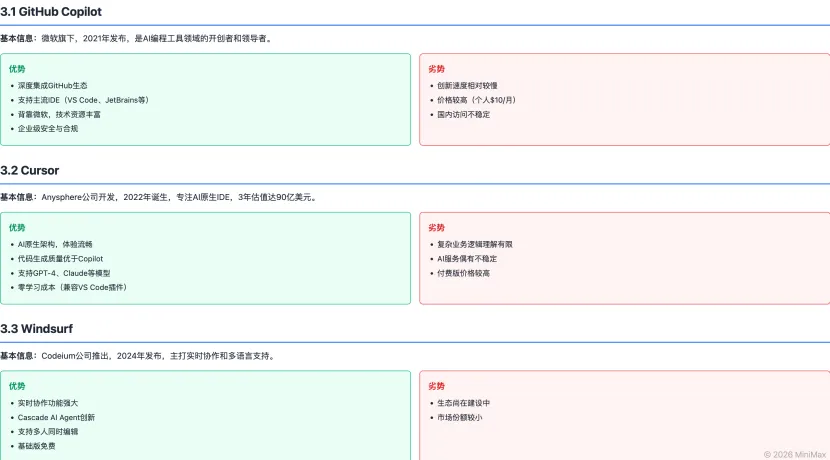Image resolution: width=830 pixels, height=460 pixels.
Task: Click bullet '支持GPT-4、Claude等模型'
Action: [x=64, y=273]
